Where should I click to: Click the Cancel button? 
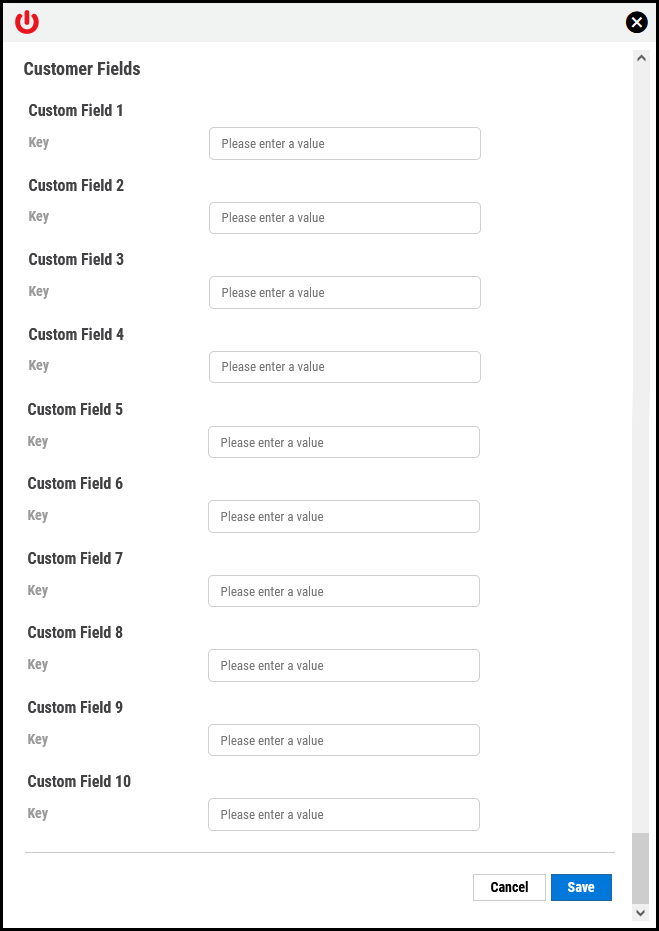[509, 887]
